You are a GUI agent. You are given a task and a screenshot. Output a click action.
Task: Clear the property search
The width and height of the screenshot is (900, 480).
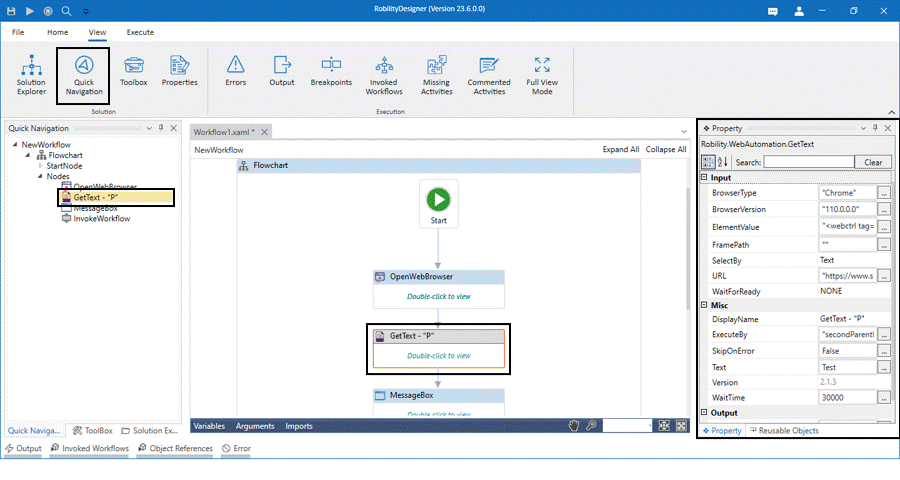click(x=873, y=162)
